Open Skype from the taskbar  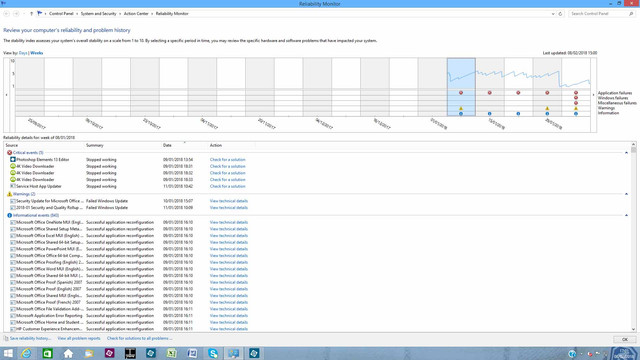point(213,353)
